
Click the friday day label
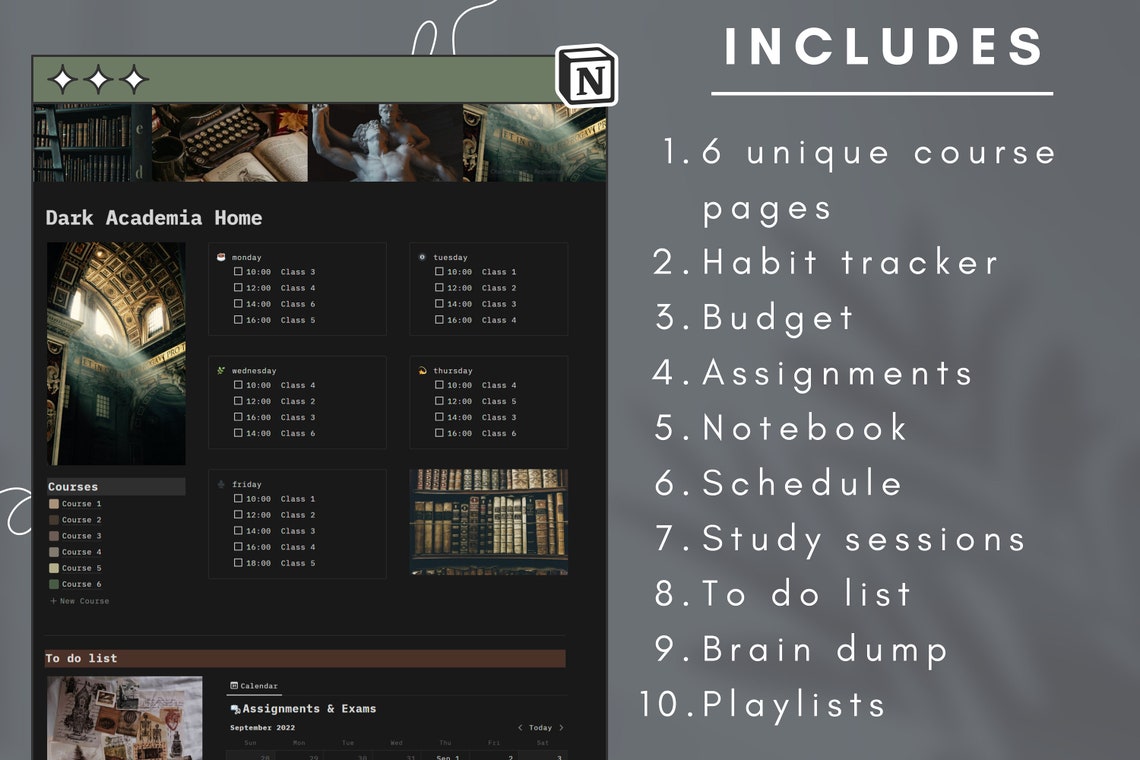[246, 484]
